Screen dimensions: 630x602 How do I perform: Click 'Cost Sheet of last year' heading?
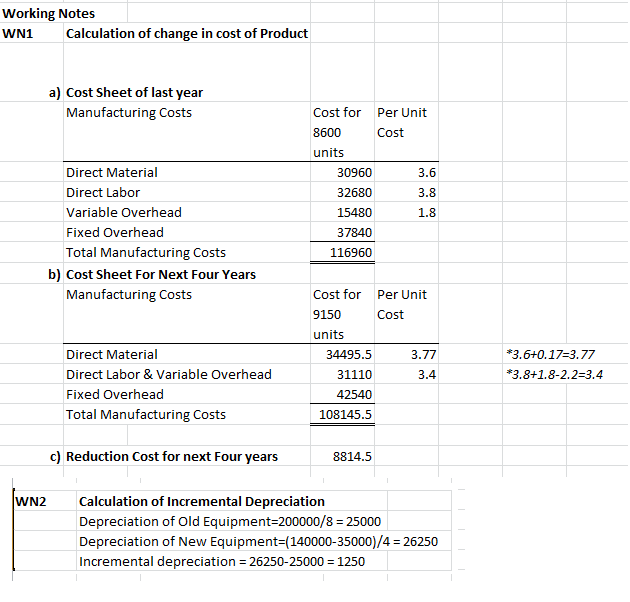pyautogui.click(x=134, y=92)
